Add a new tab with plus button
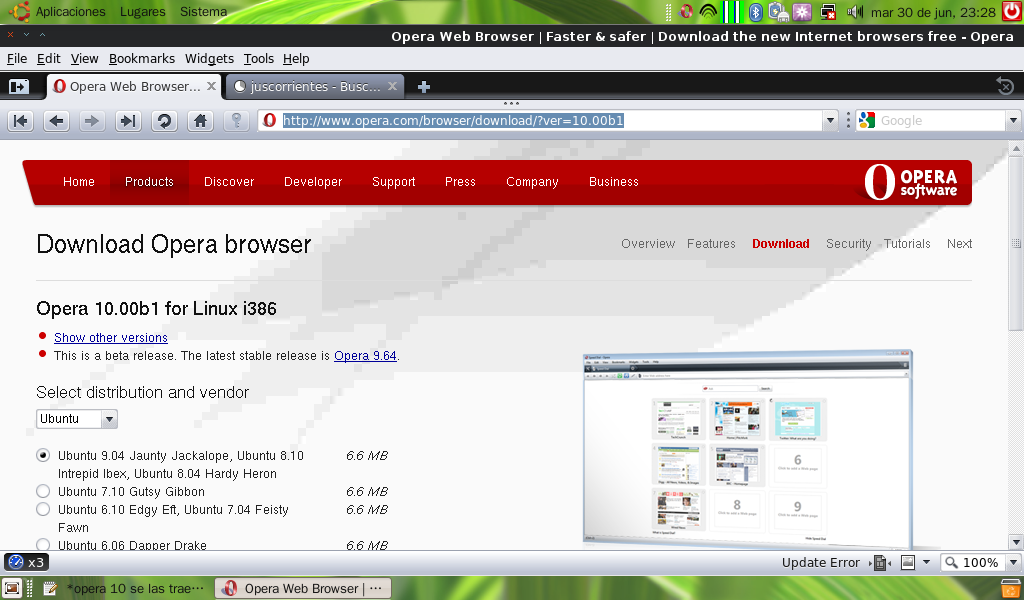The image size is (1024, 600). click(x=423, y=87)
